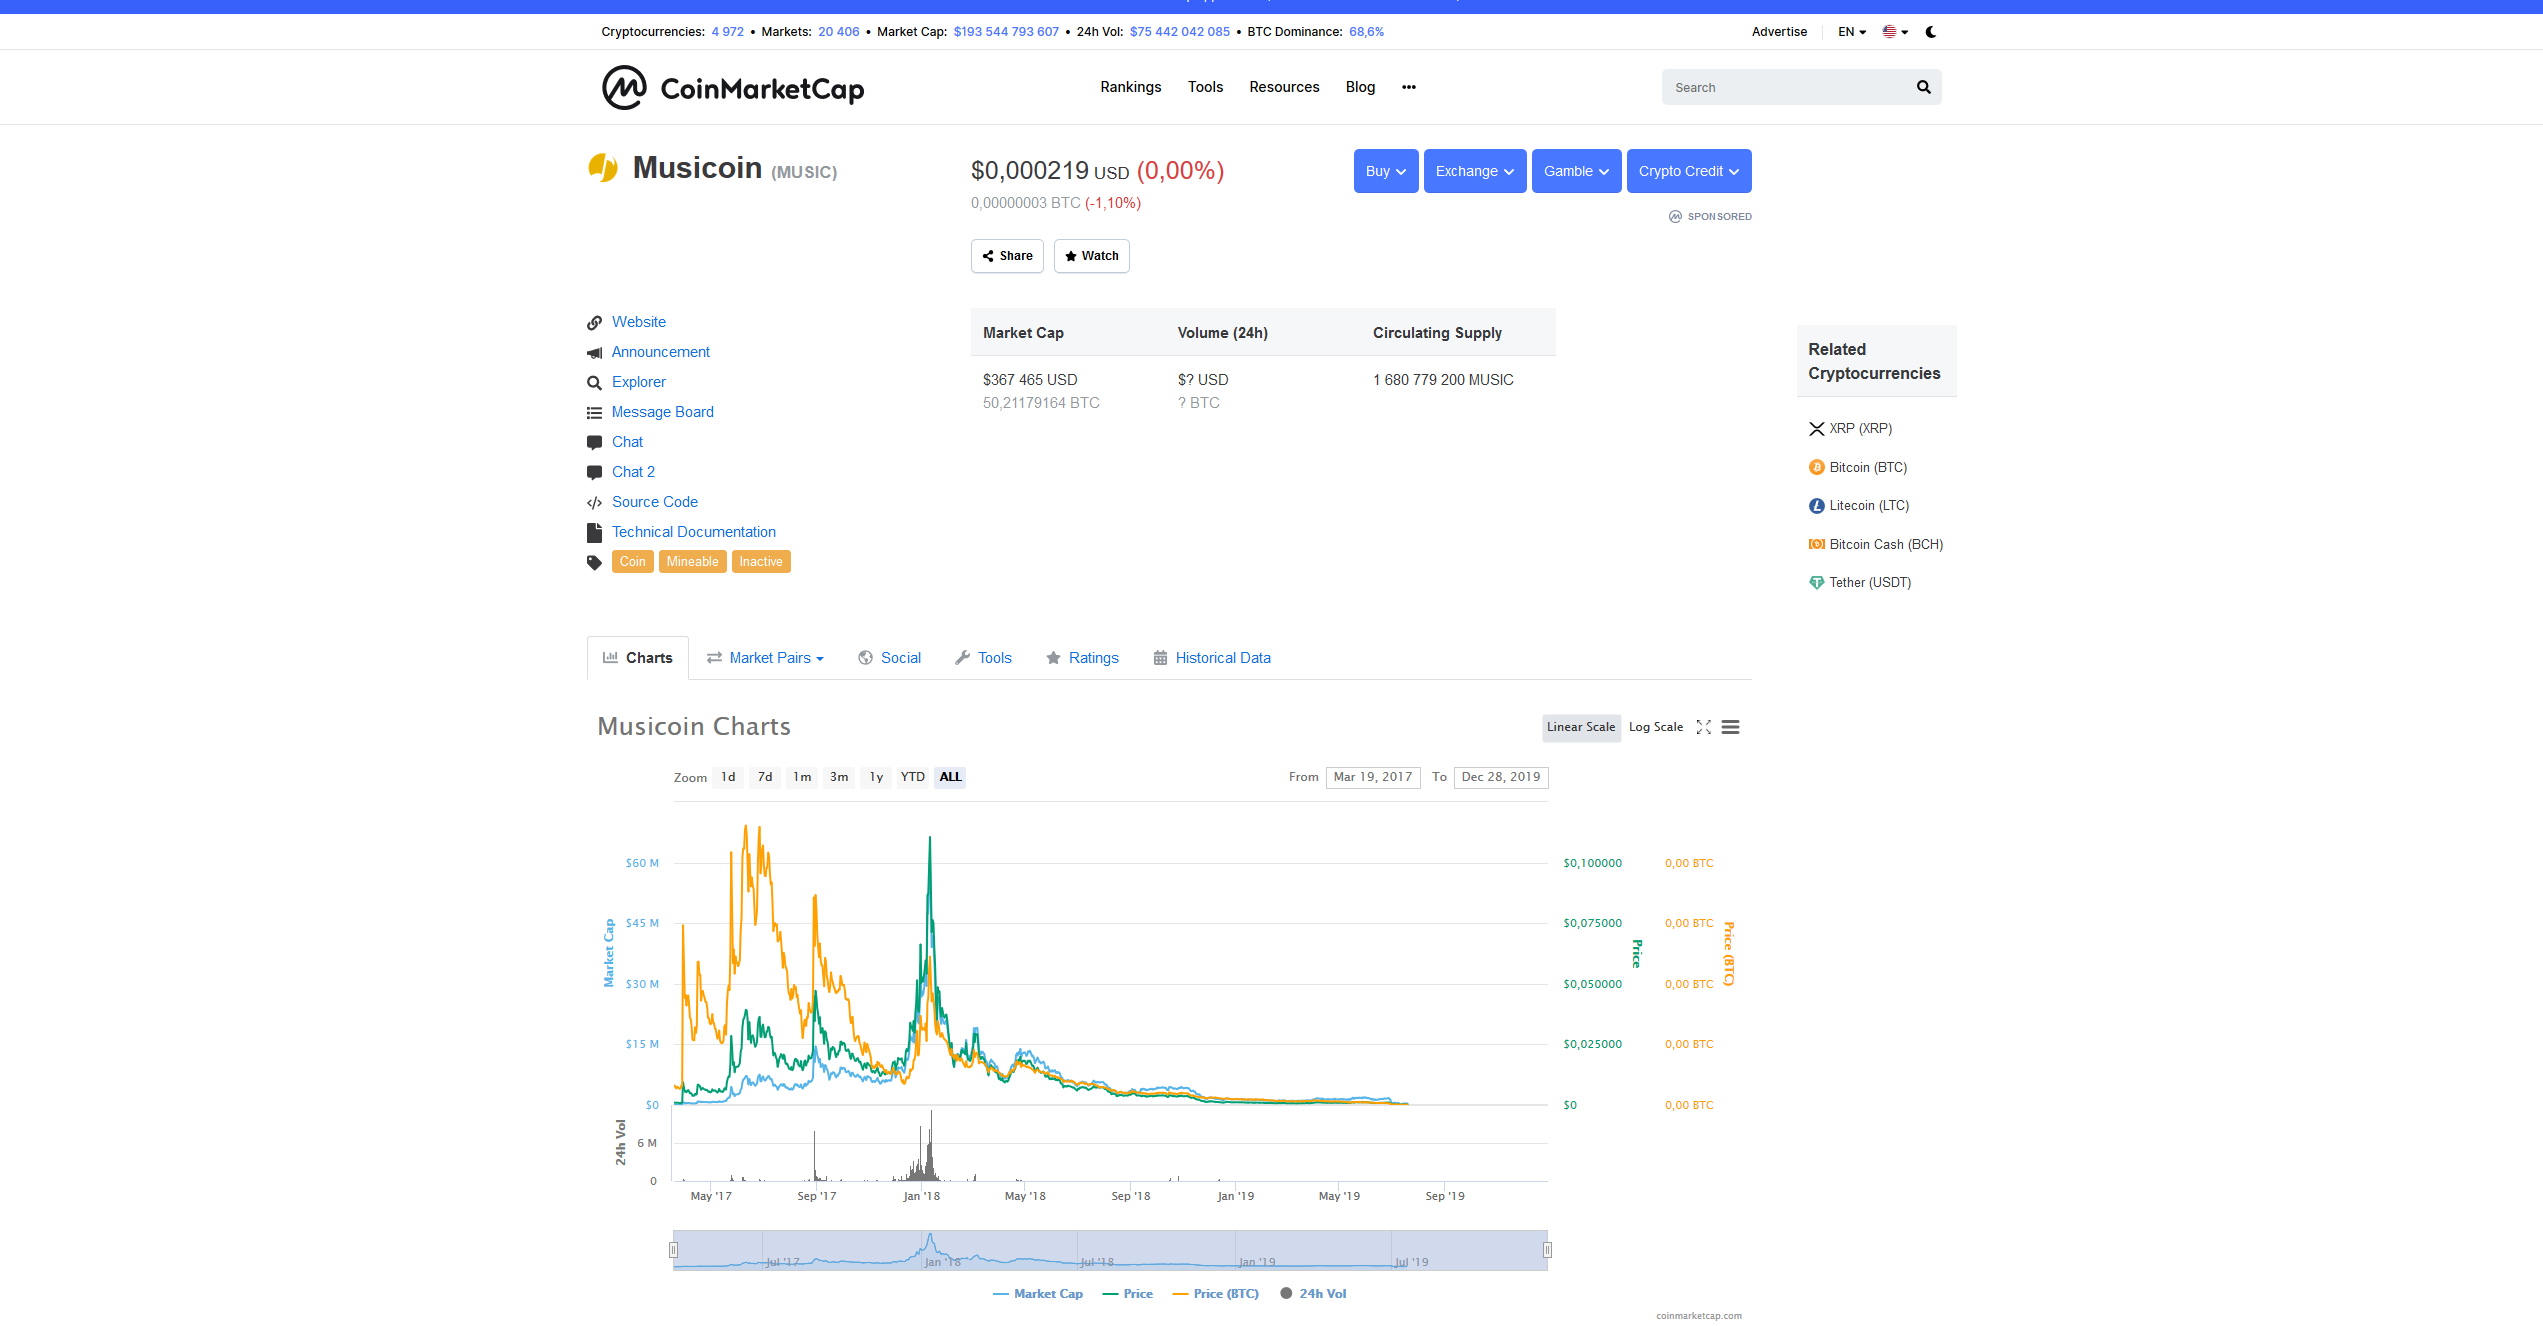Set chart zoom to 1d

point(728,777)
